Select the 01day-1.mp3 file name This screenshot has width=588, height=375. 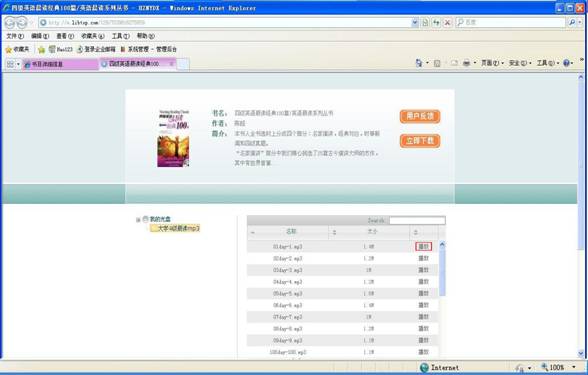[288, 247]
